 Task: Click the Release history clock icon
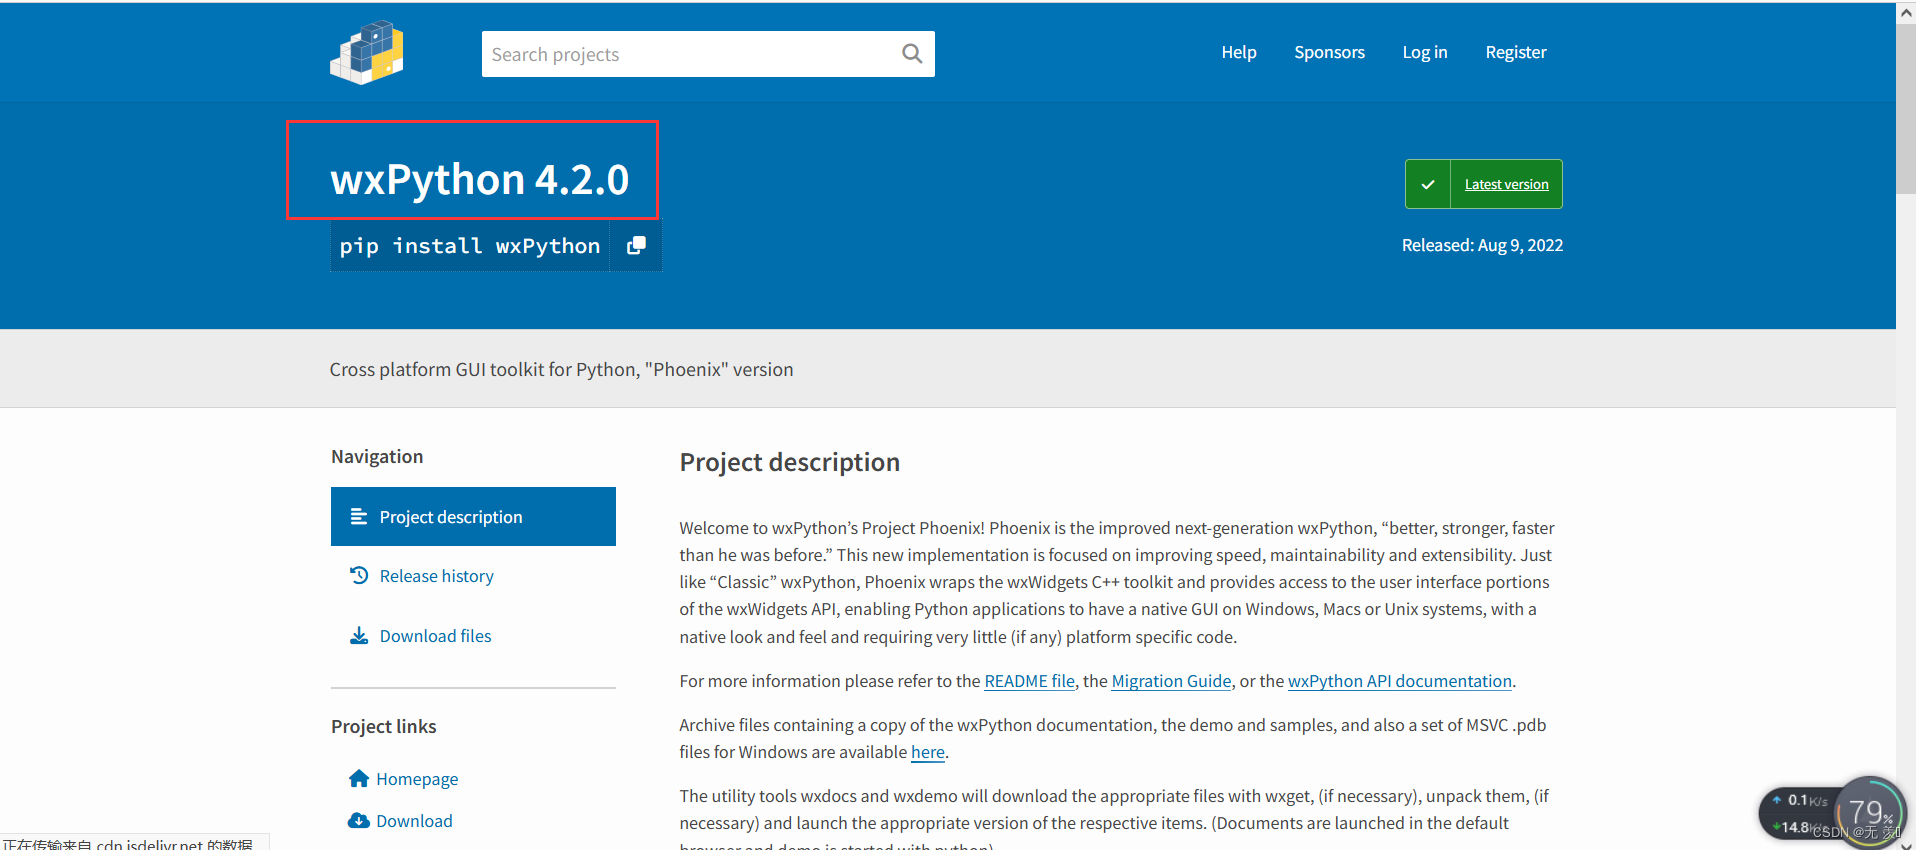(x=359, y=575)
